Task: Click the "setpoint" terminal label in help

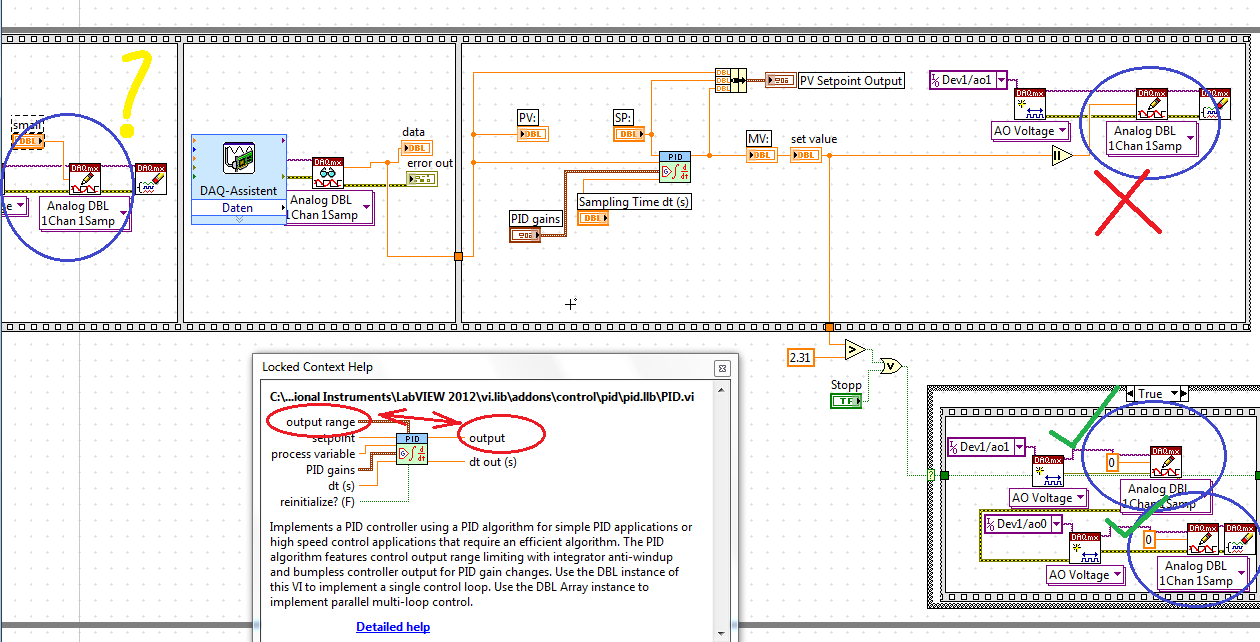Action: [x=333, y=438]
